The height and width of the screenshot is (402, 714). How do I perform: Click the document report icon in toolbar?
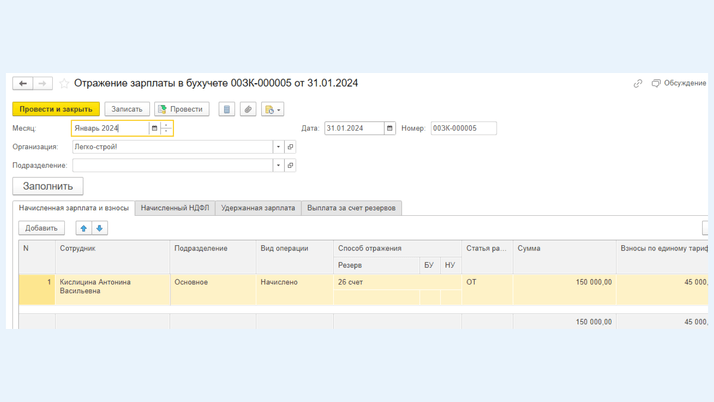pyautogui.click(x=227, y=109)
